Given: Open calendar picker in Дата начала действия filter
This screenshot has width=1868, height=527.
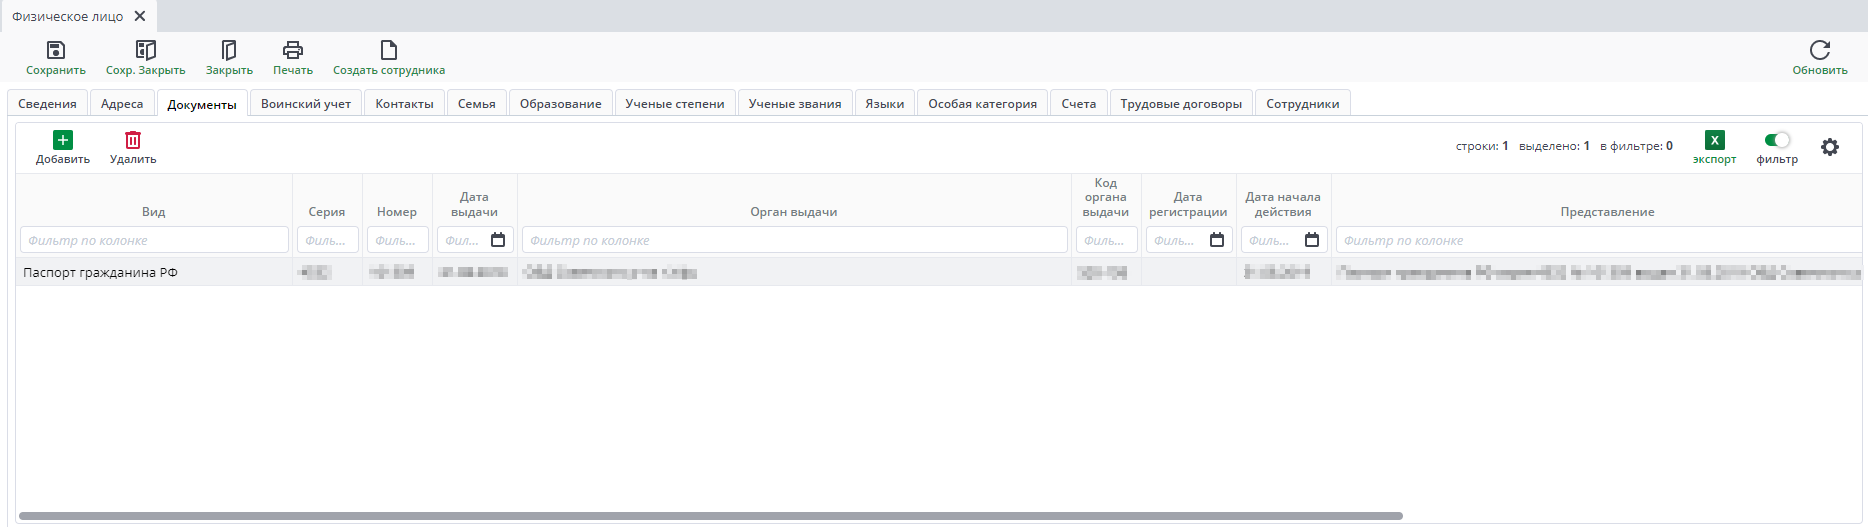Looking at the screenshot, I should pyautogui.click(x=1312, y=240).
